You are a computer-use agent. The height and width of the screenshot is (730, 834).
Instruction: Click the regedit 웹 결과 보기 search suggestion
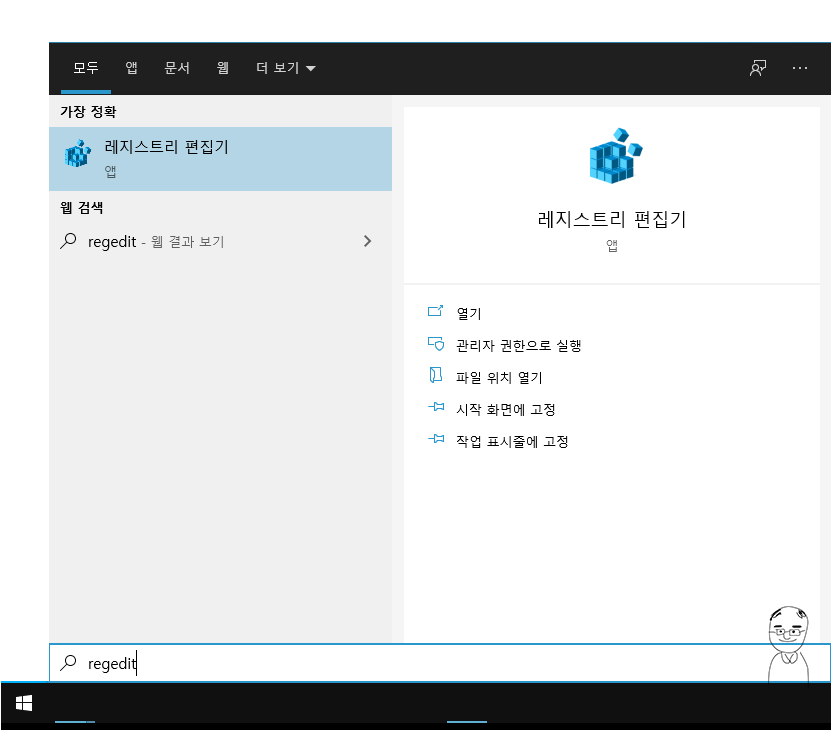(x=220, y=242)
